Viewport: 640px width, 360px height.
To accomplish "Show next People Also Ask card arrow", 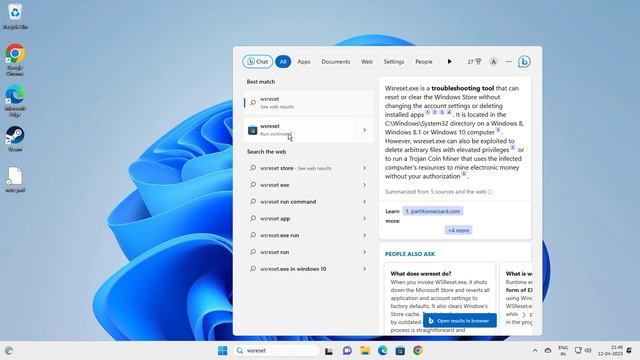I will 524,315.
